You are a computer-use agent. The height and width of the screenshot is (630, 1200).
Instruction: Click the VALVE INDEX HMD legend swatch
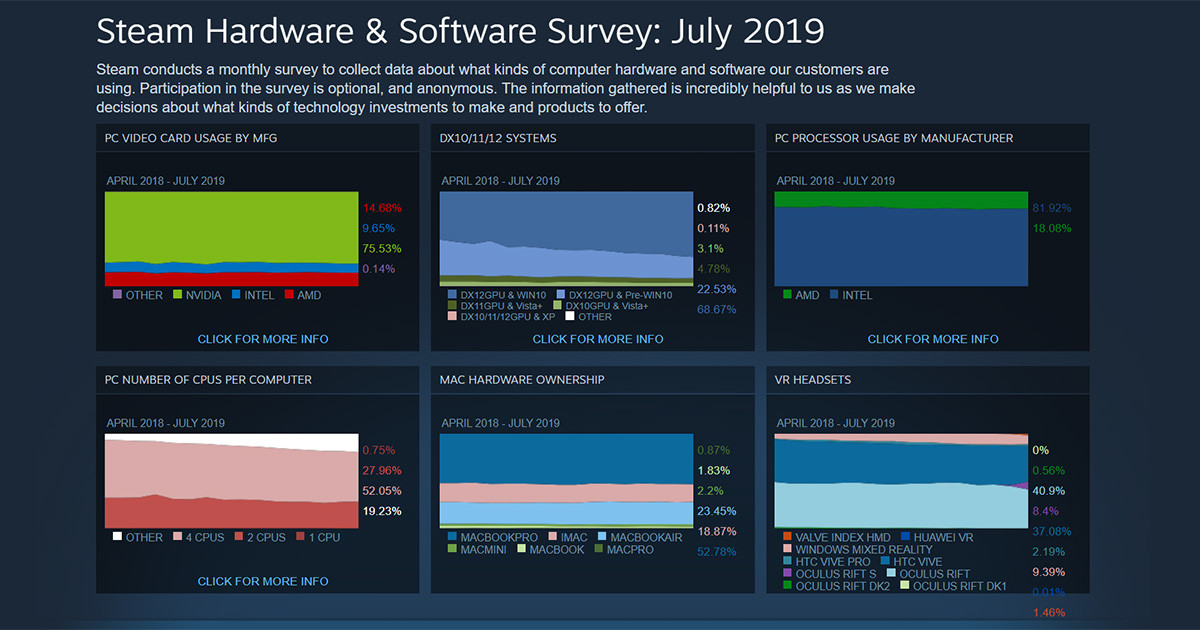point(787,537)
